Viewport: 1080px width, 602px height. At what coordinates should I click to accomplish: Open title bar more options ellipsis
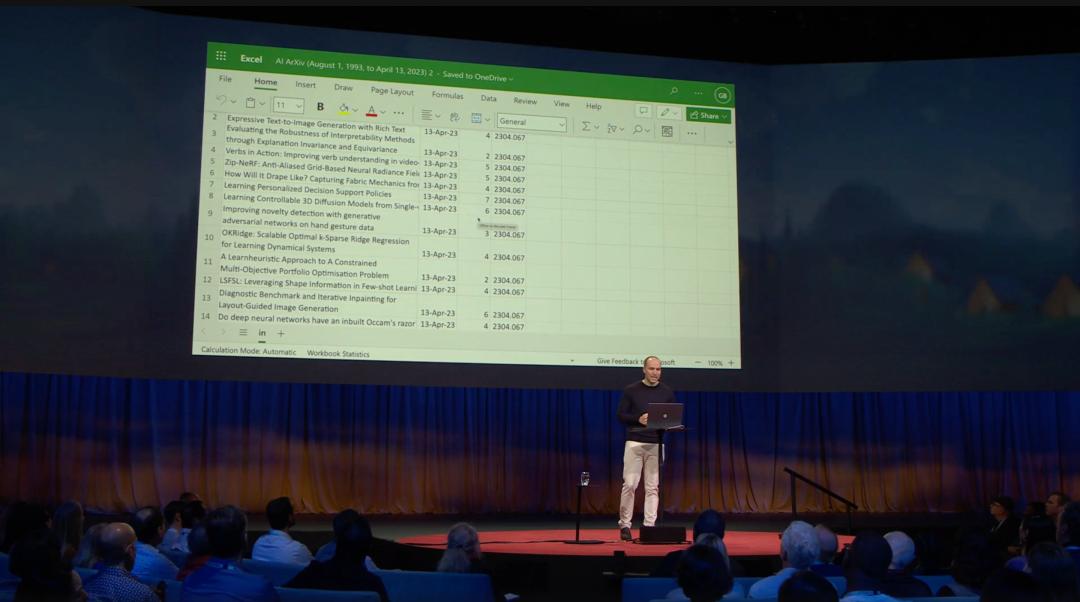pyautogui.click(x=698, y=92)
